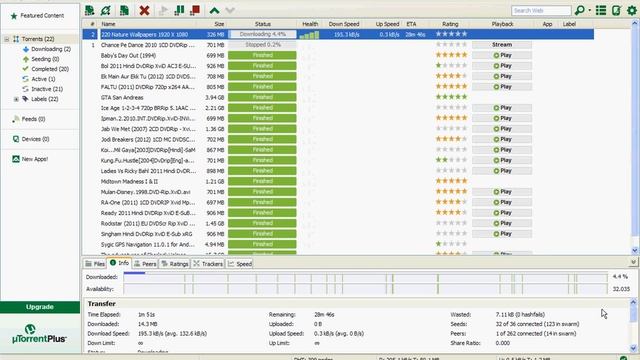Play Mulan-Disney.1998 torrent
This screenshot has height=360, width=640.
[502, 192]
